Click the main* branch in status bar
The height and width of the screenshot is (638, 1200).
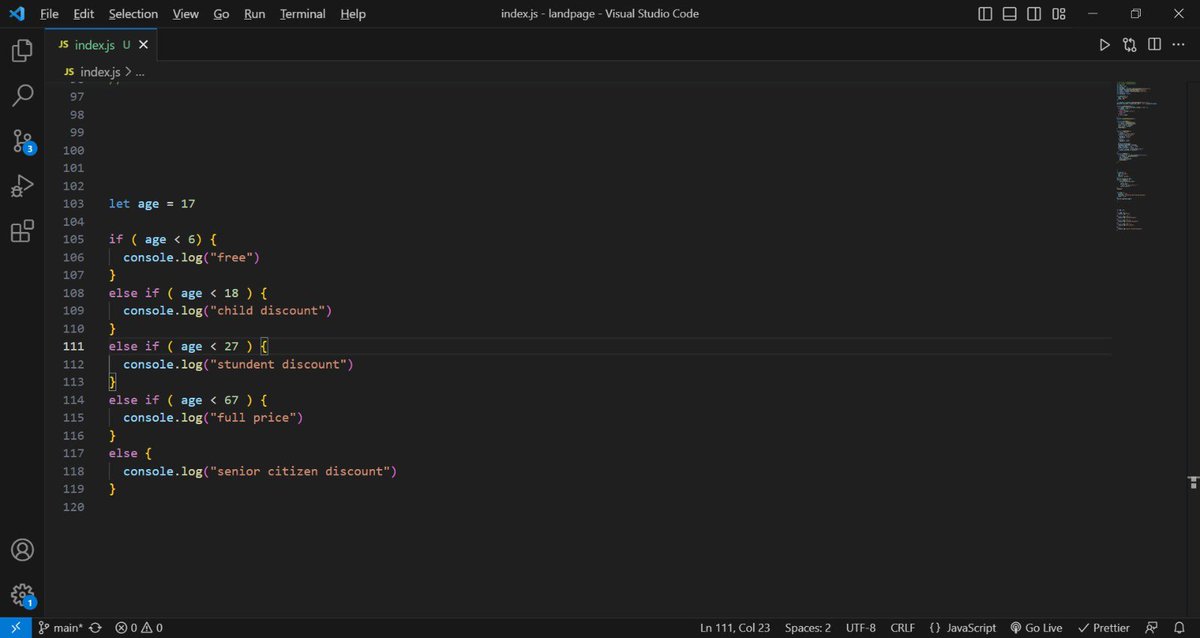click(60, 628)
